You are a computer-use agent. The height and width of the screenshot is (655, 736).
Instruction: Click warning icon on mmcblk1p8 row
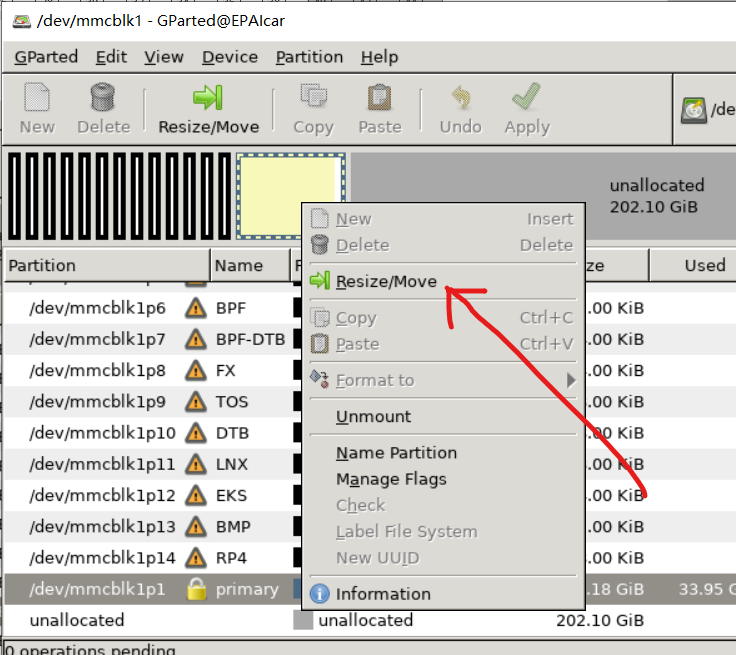tap(196, 371)
